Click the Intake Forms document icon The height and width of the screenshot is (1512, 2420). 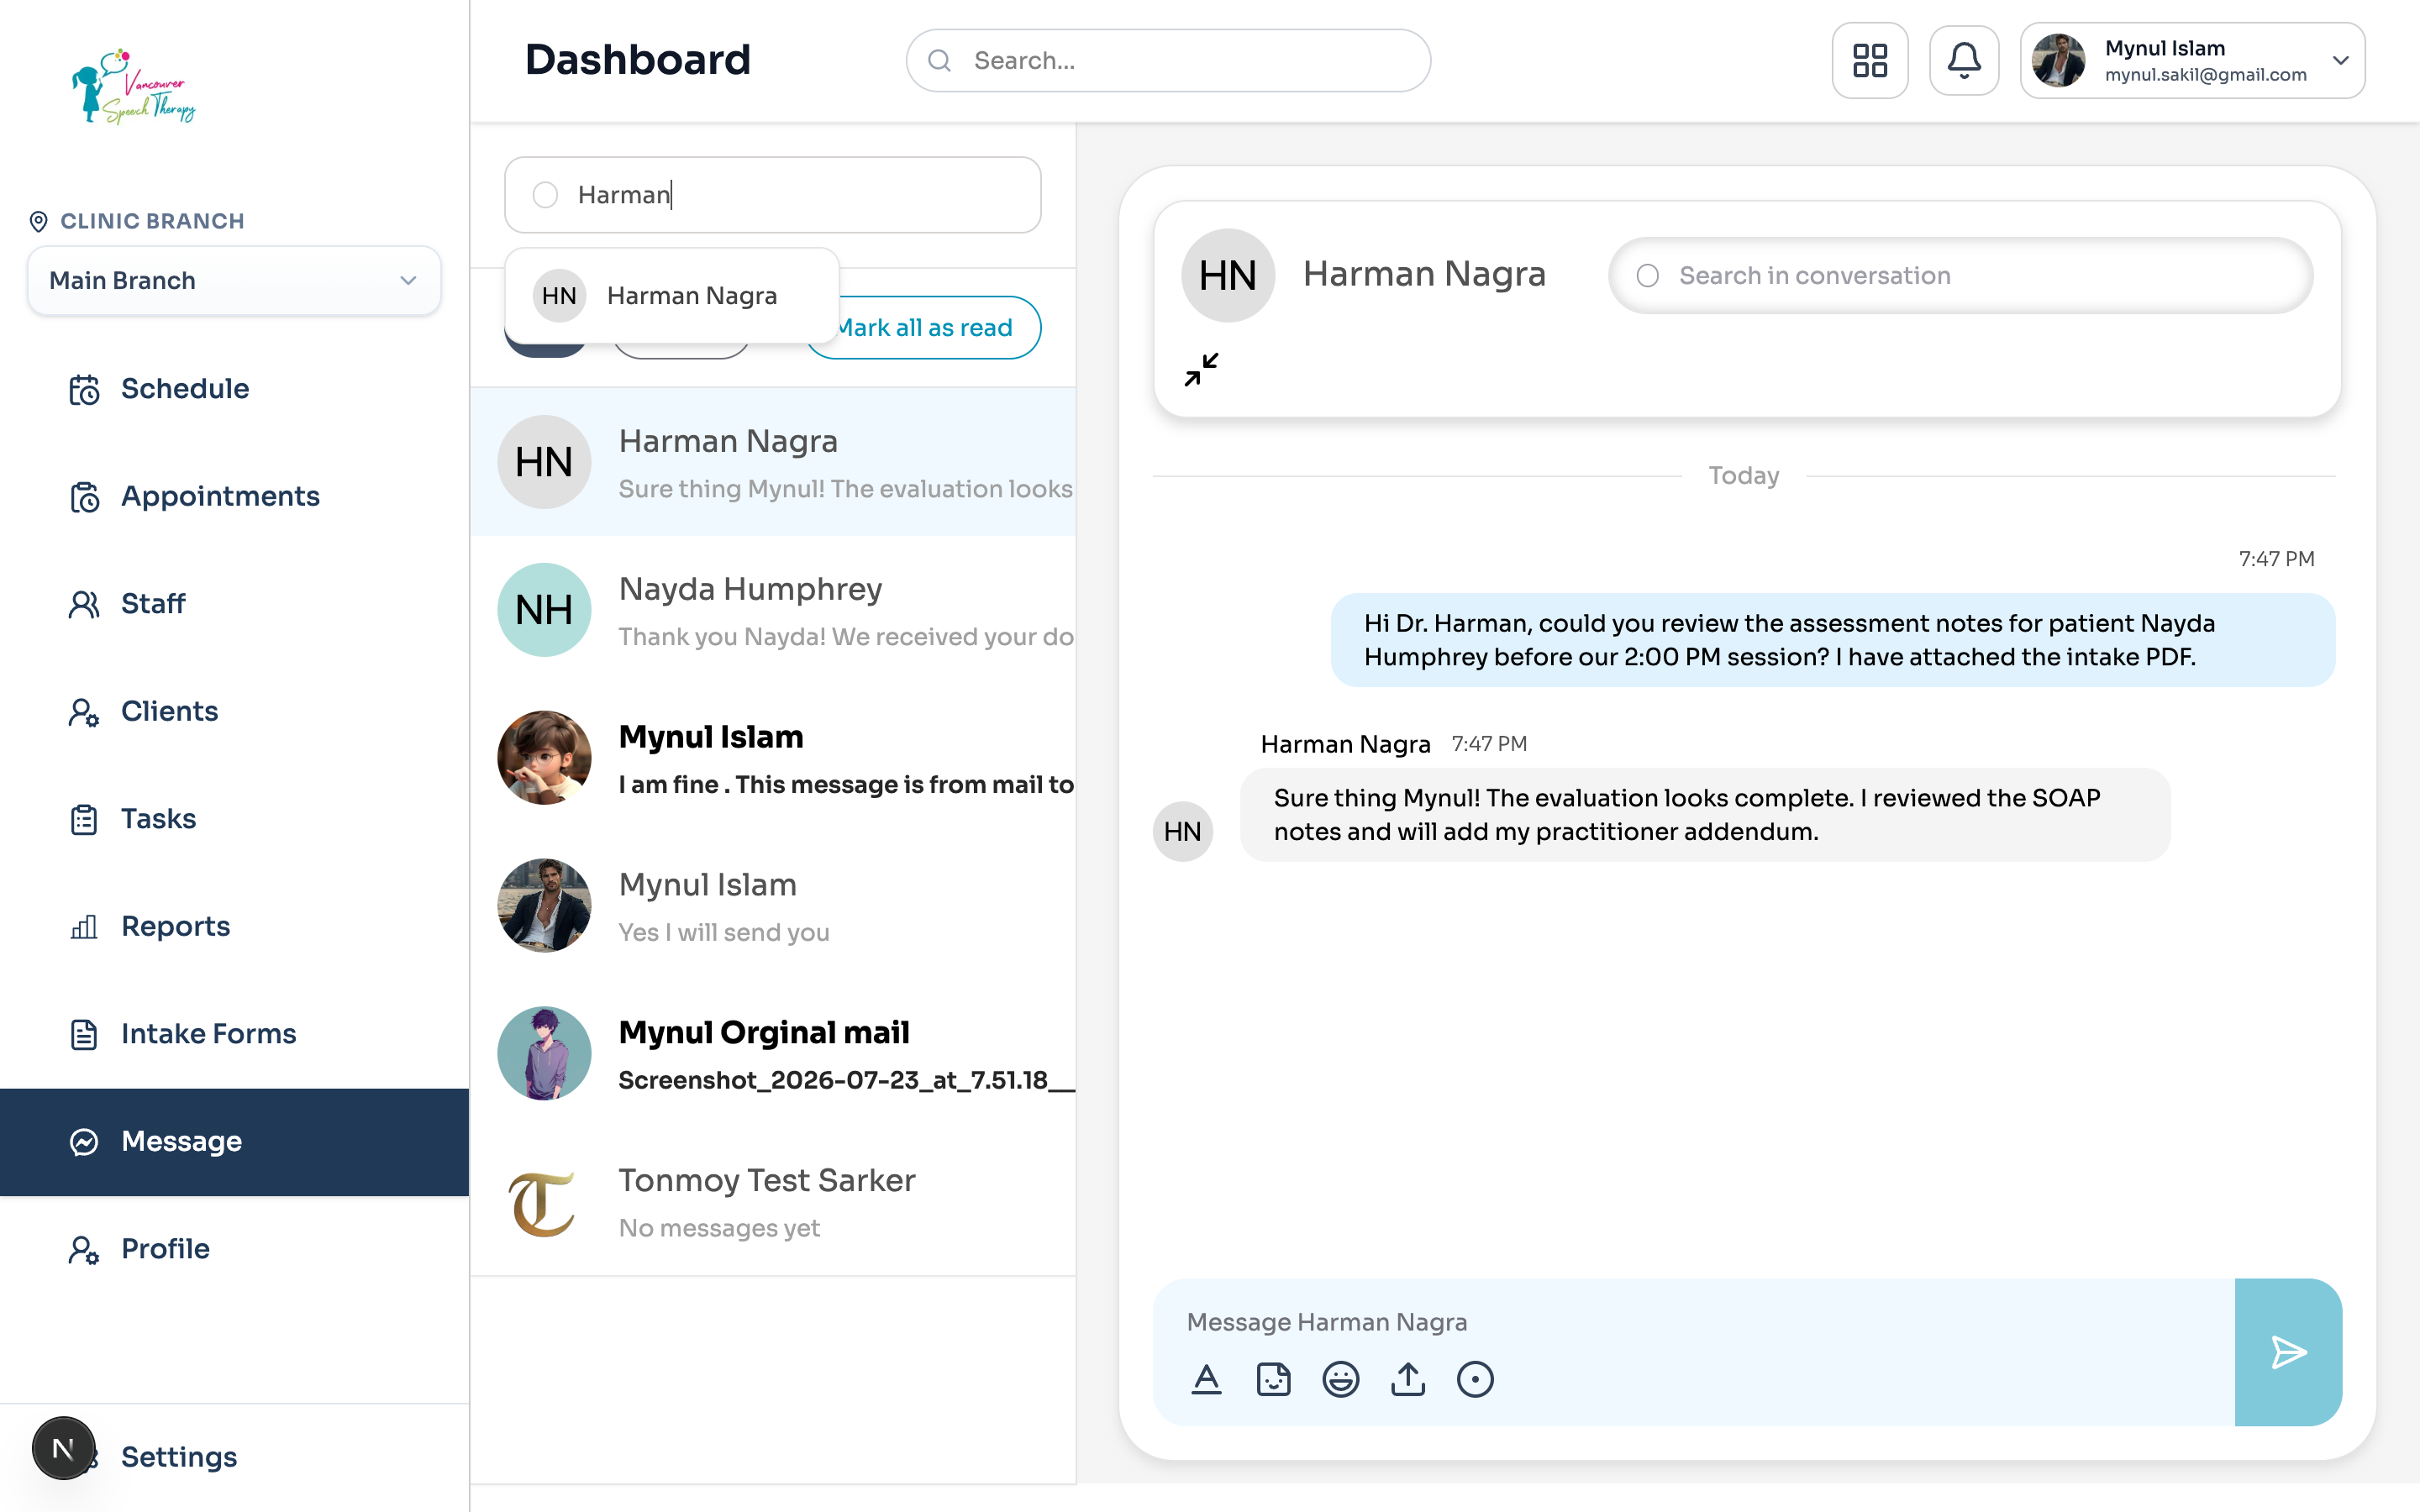pyautogui.click(x=84, y=1034)
